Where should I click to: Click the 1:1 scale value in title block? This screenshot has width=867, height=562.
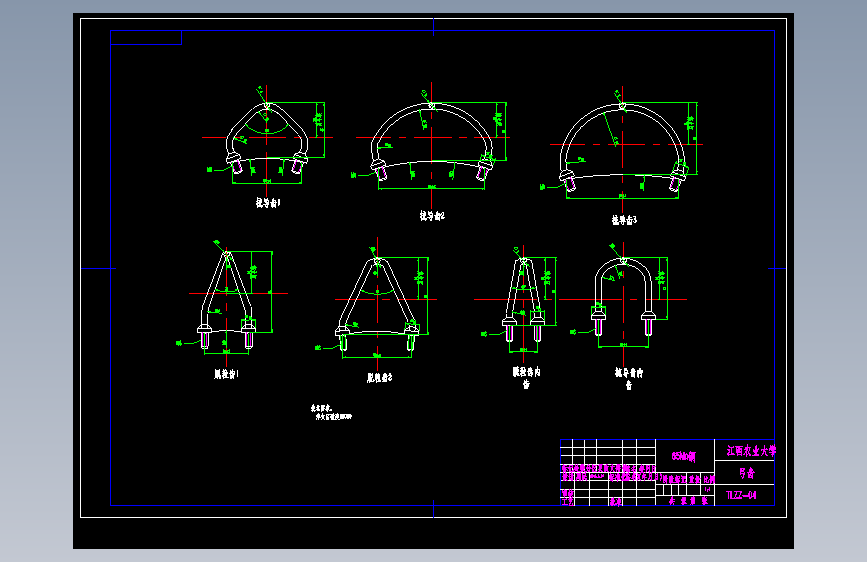click(708, 490)
